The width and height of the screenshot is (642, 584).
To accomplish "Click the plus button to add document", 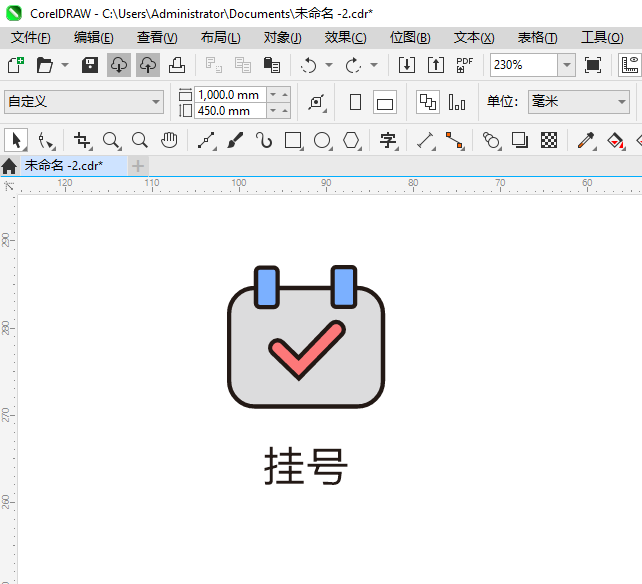I will (x=138, y=166).
